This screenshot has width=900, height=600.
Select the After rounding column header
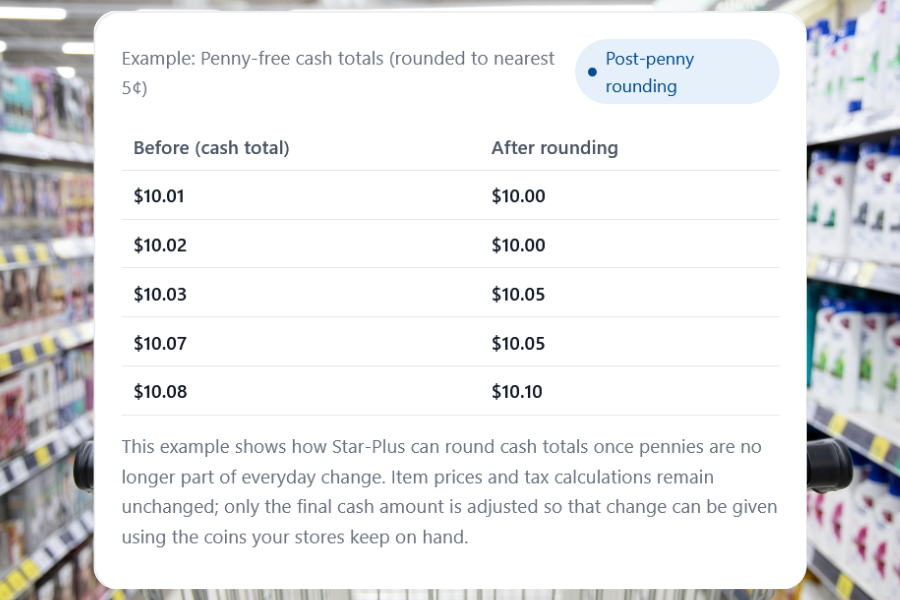[x=555, y=148]
